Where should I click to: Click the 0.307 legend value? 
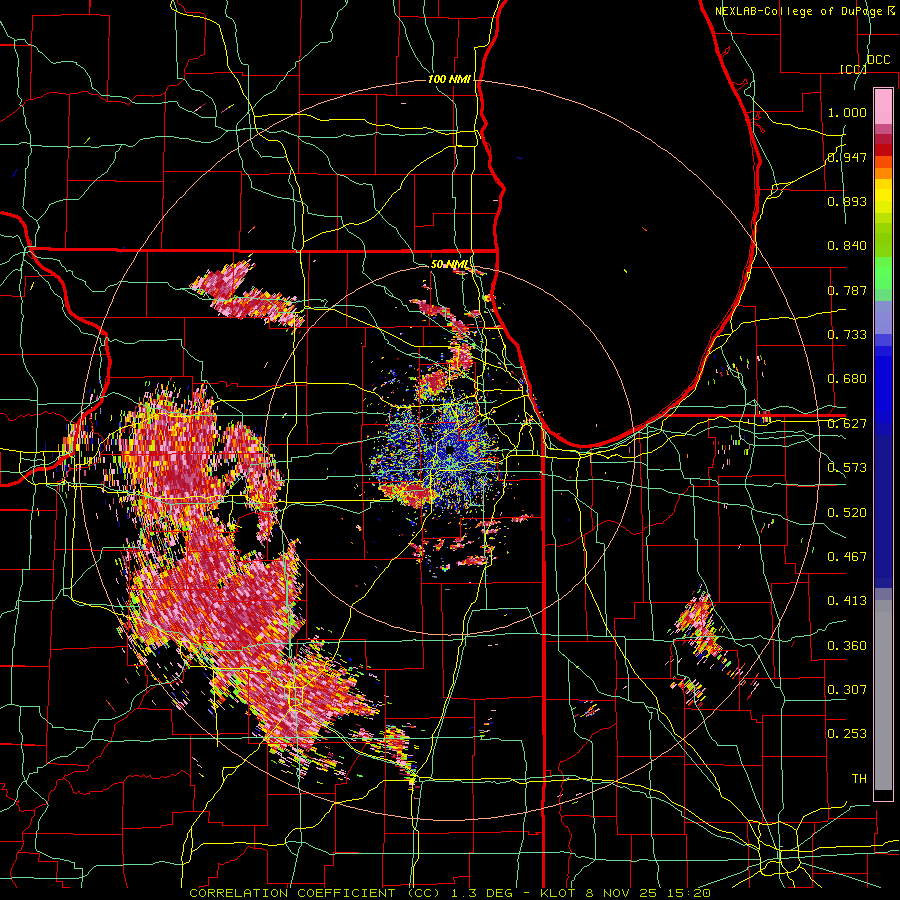click(x=847, y=690)
